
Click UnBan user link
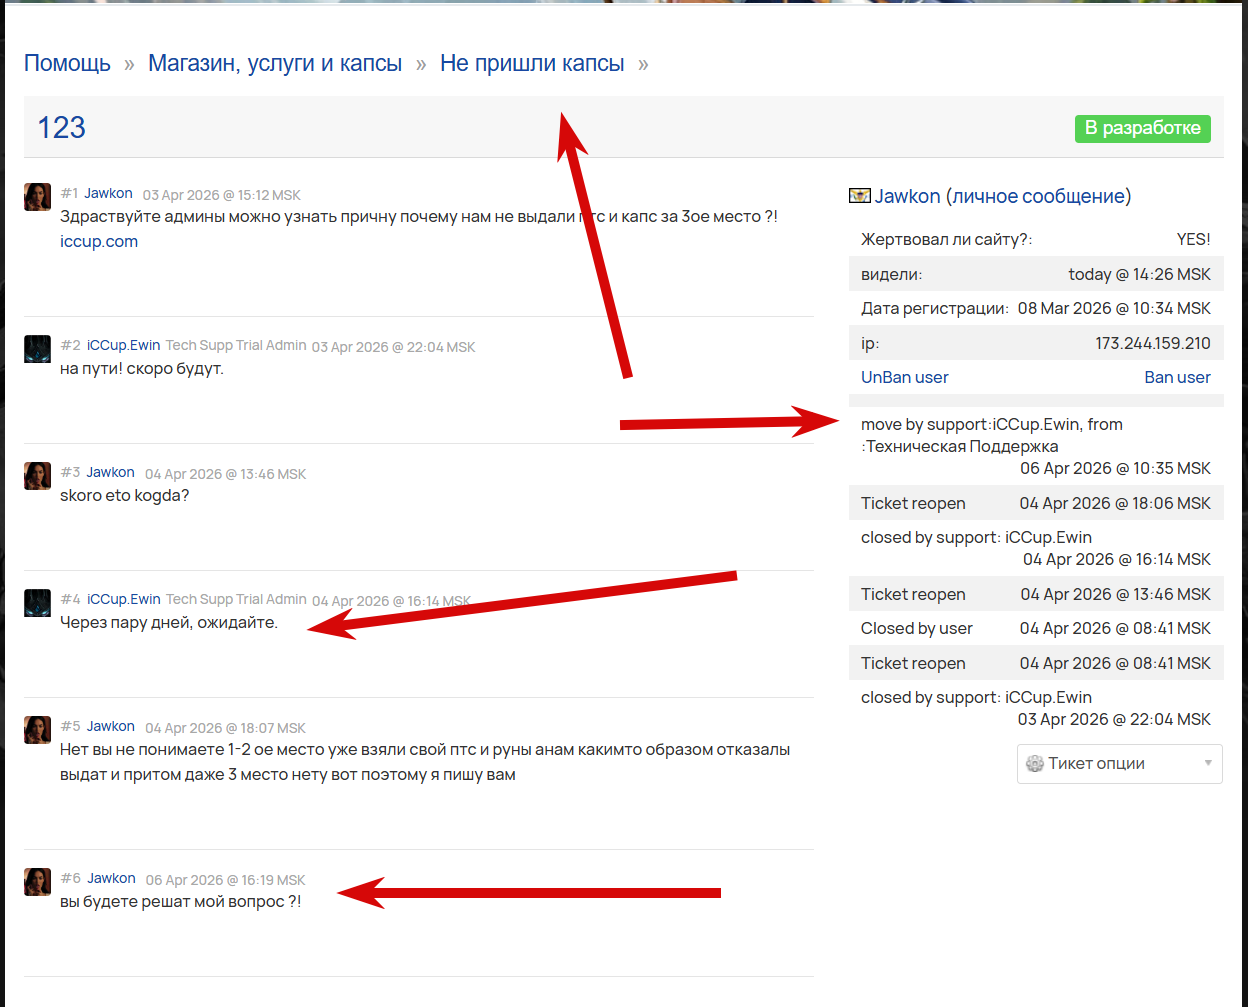point(904,377)
